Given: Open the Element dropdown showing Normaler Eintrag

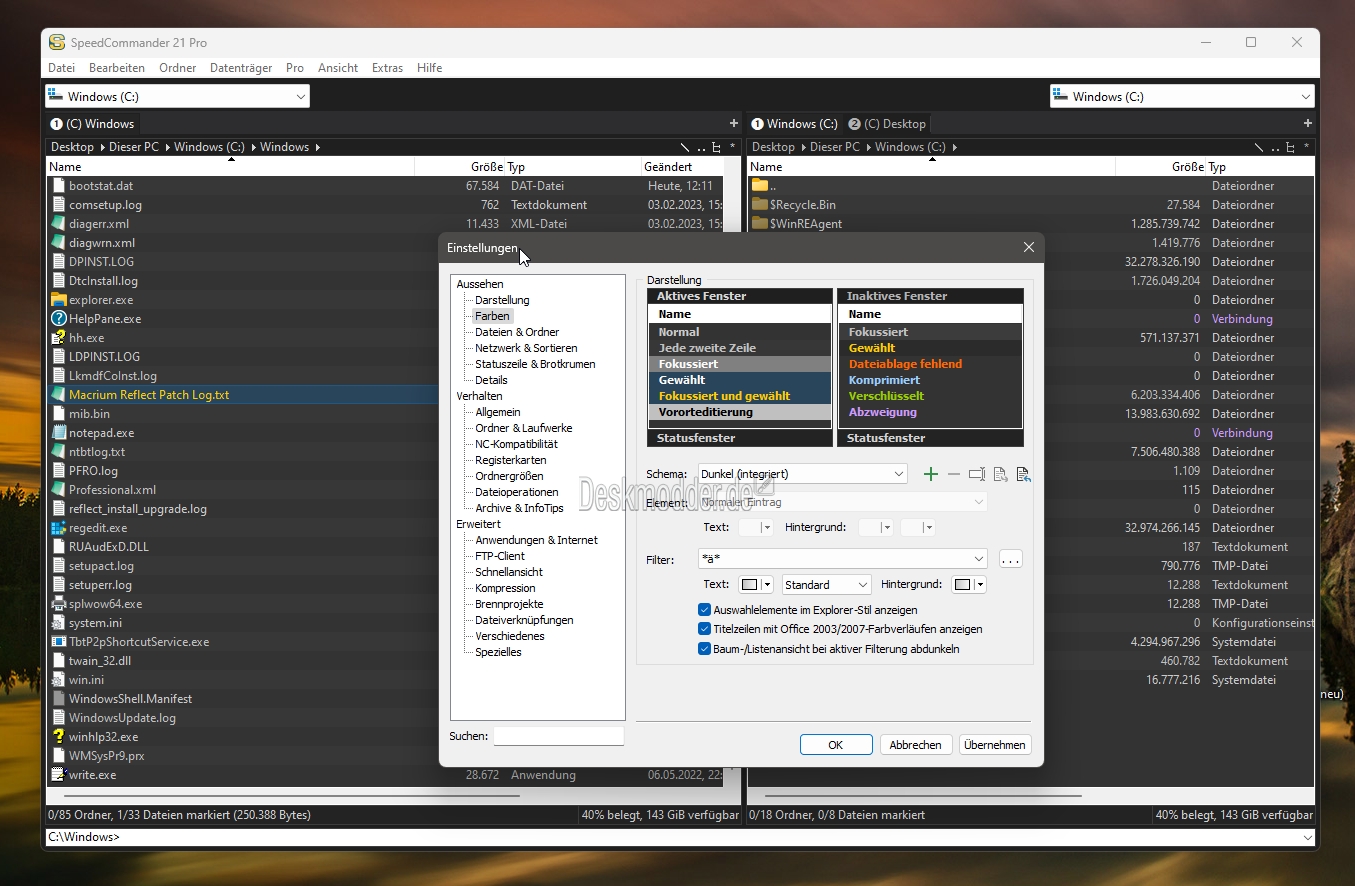Looking at the screenshot, I should pyautogui.click(x=842, y=502).
